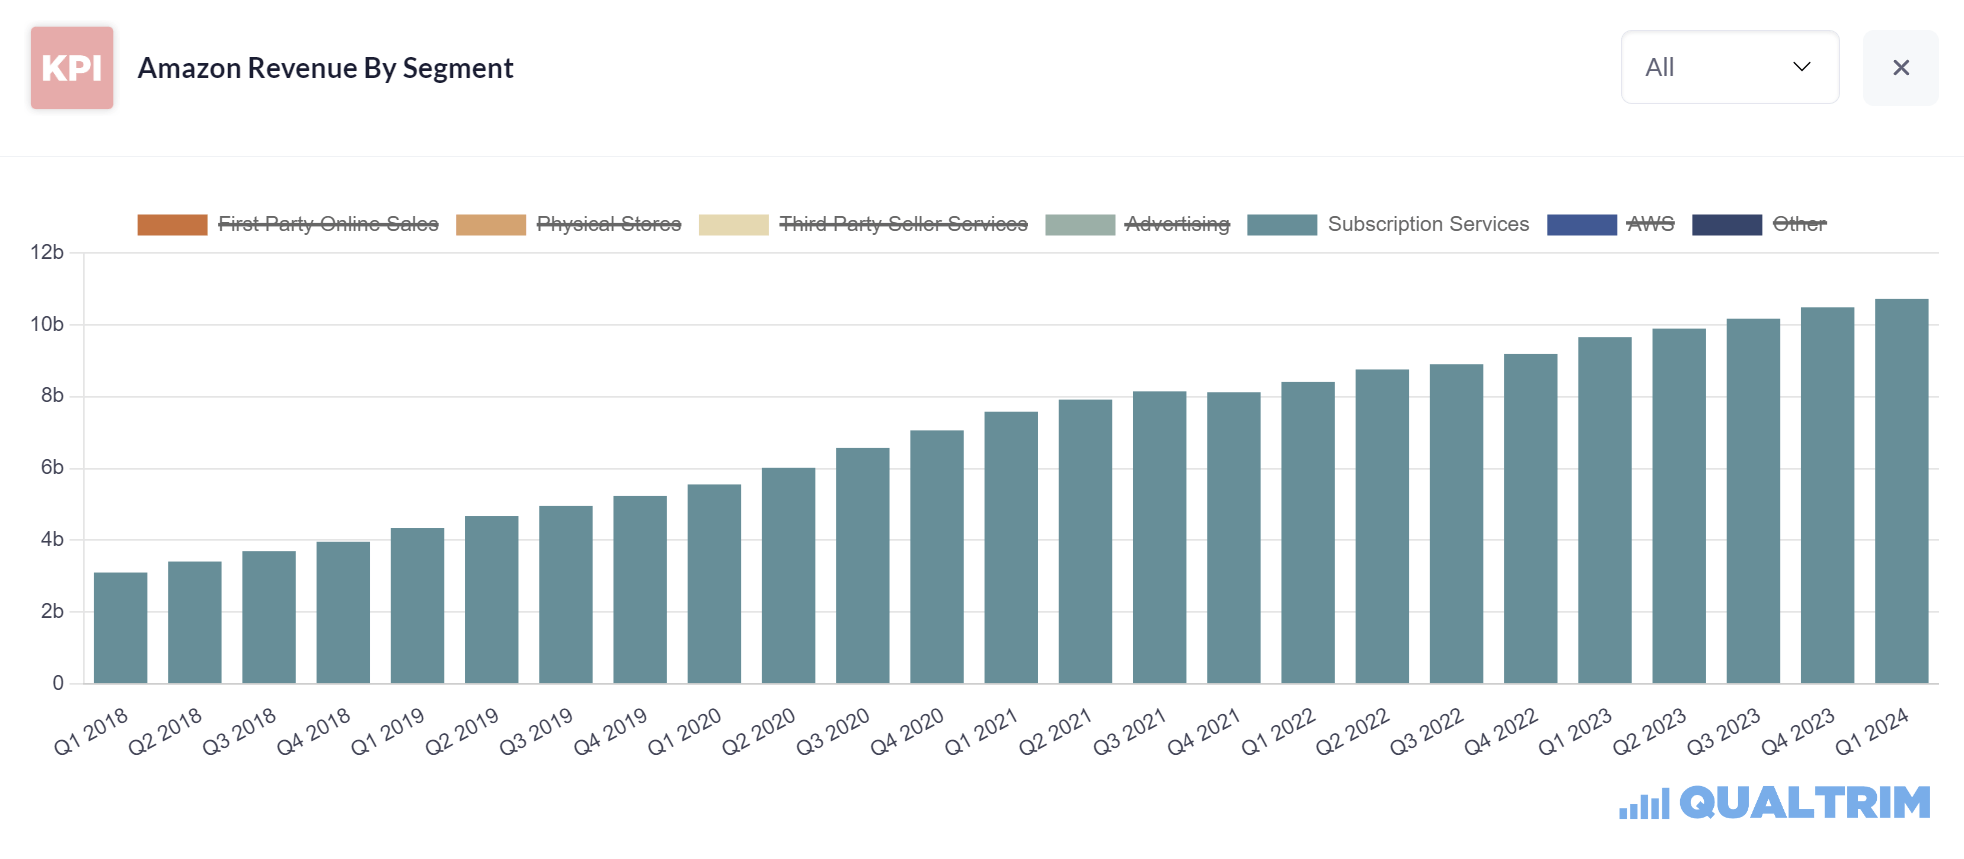Select the Q4 2019 bar
Screen dimensions: 1964x859
640,590
